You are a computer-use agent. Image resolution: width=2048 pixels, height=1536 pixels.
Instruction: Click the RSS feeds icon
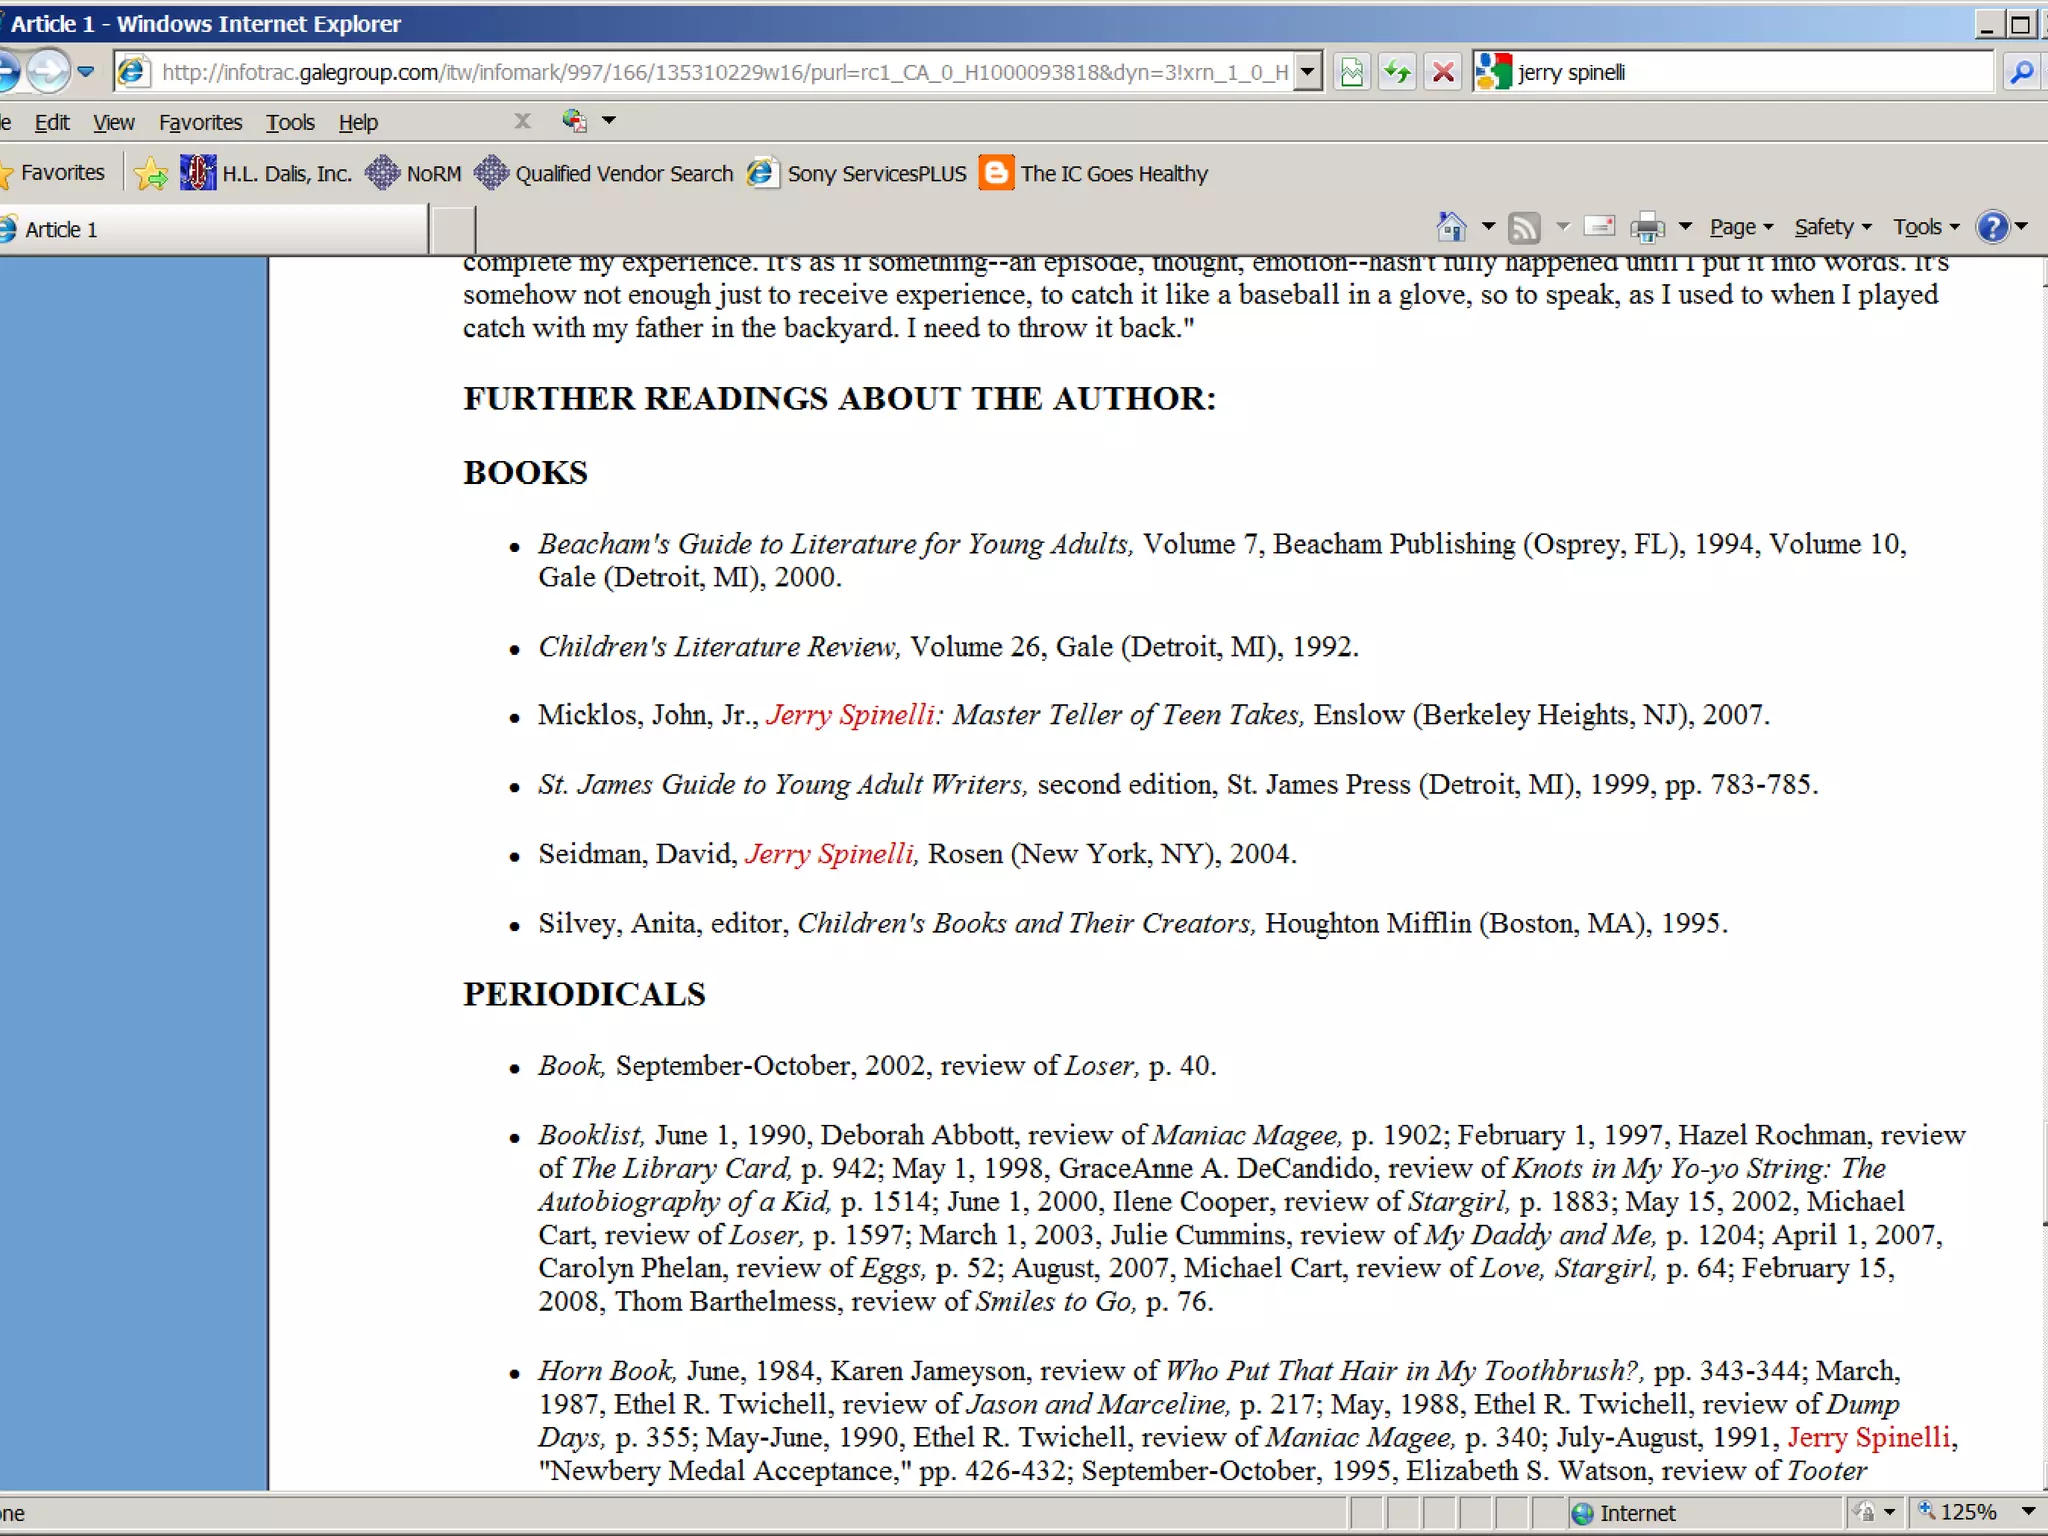coord(1523,227)
